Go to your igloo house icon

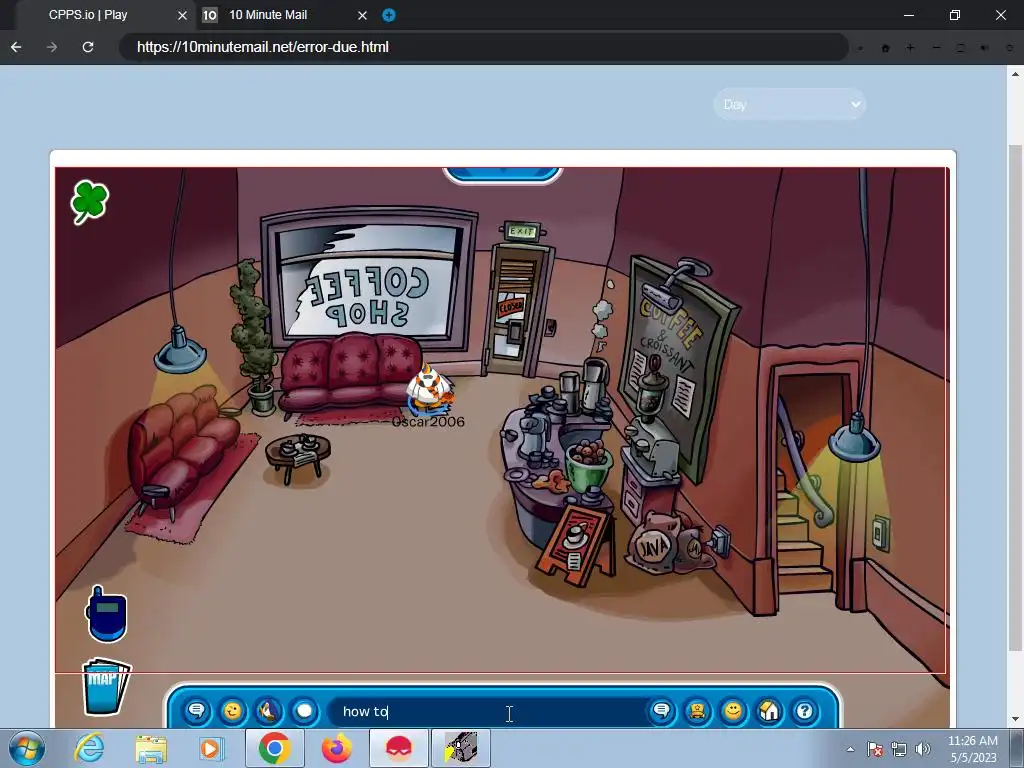coord(769,711)
